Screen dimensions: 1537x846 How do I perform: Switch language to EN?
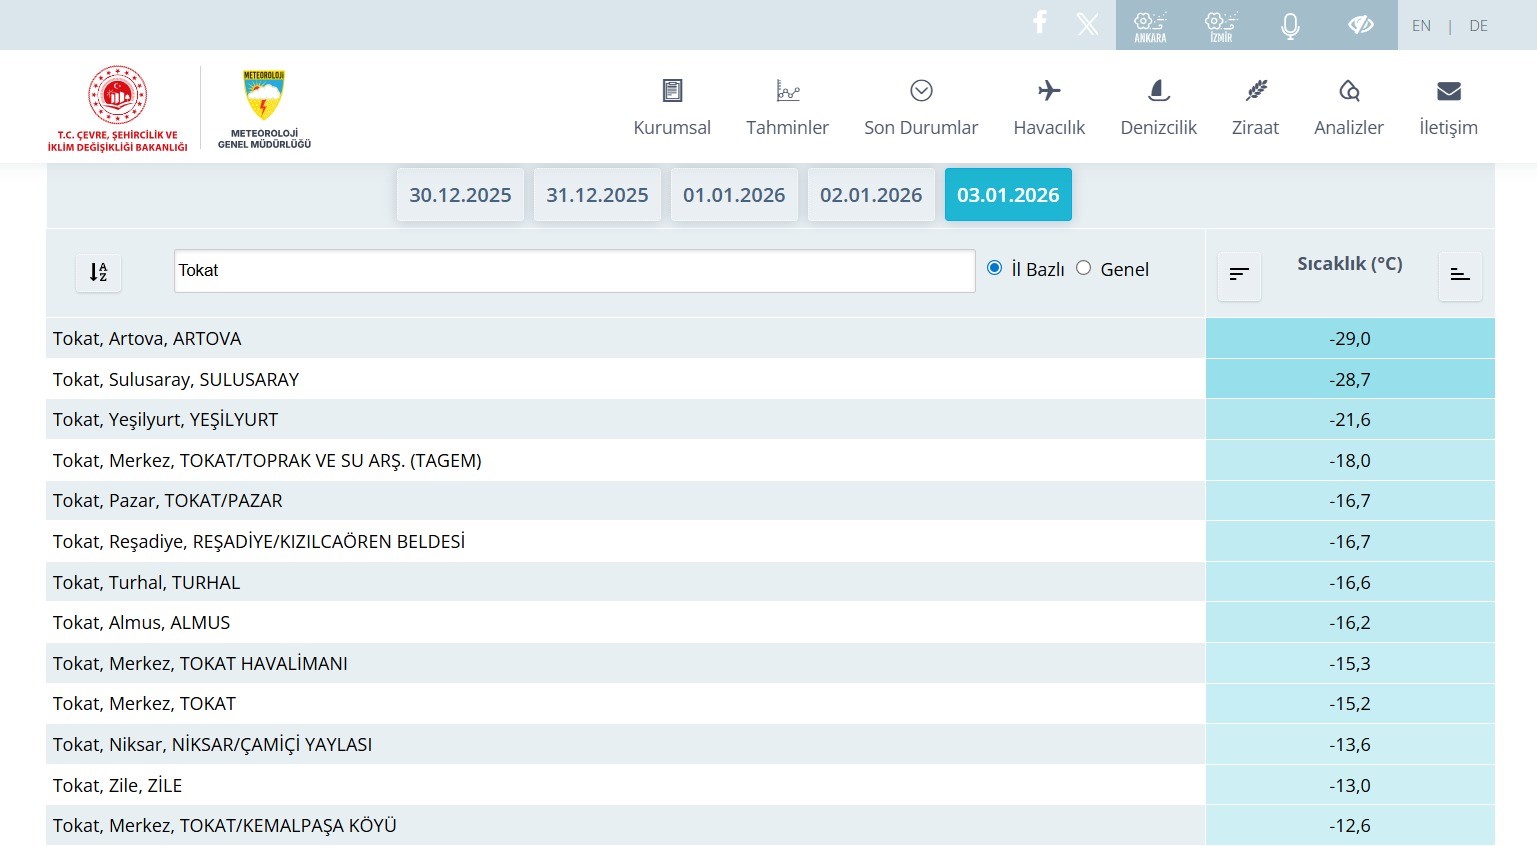click(x=1421, y=26)
